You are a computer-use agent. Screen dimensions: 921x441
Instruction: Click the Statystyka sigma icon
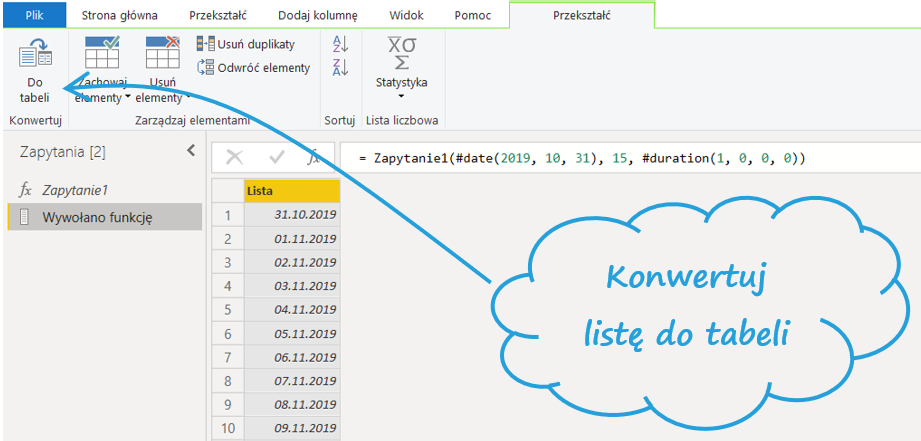coord(401,52)
